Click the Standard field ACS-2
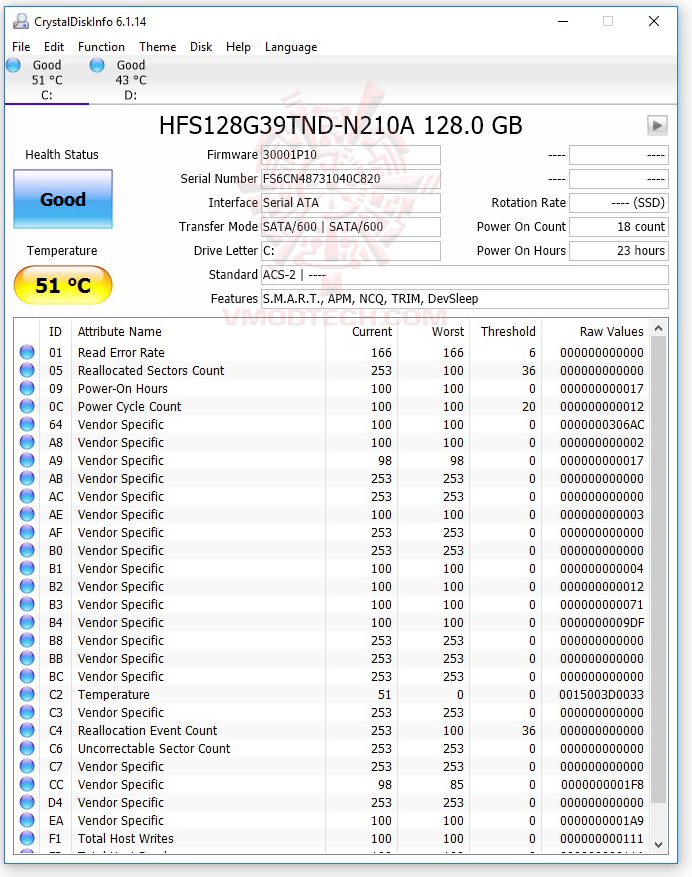 (465, 275)
